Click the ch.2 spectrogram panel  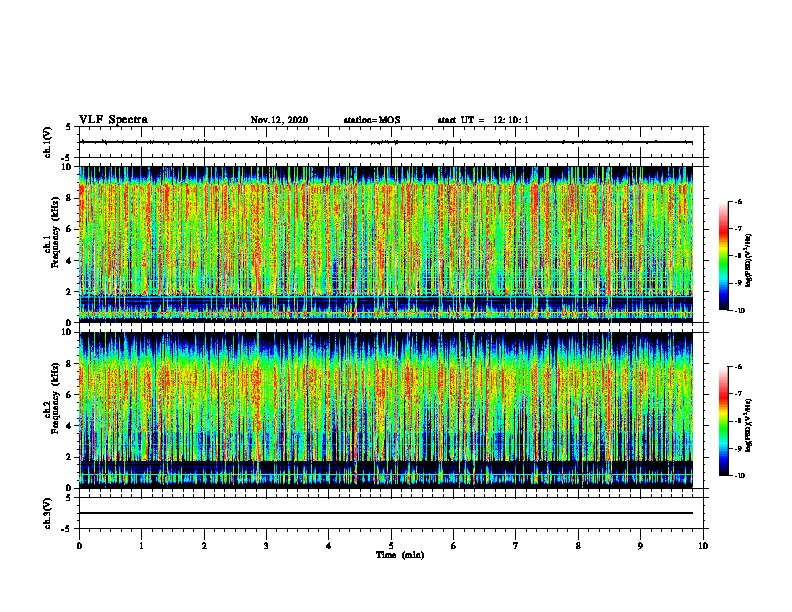386,410
